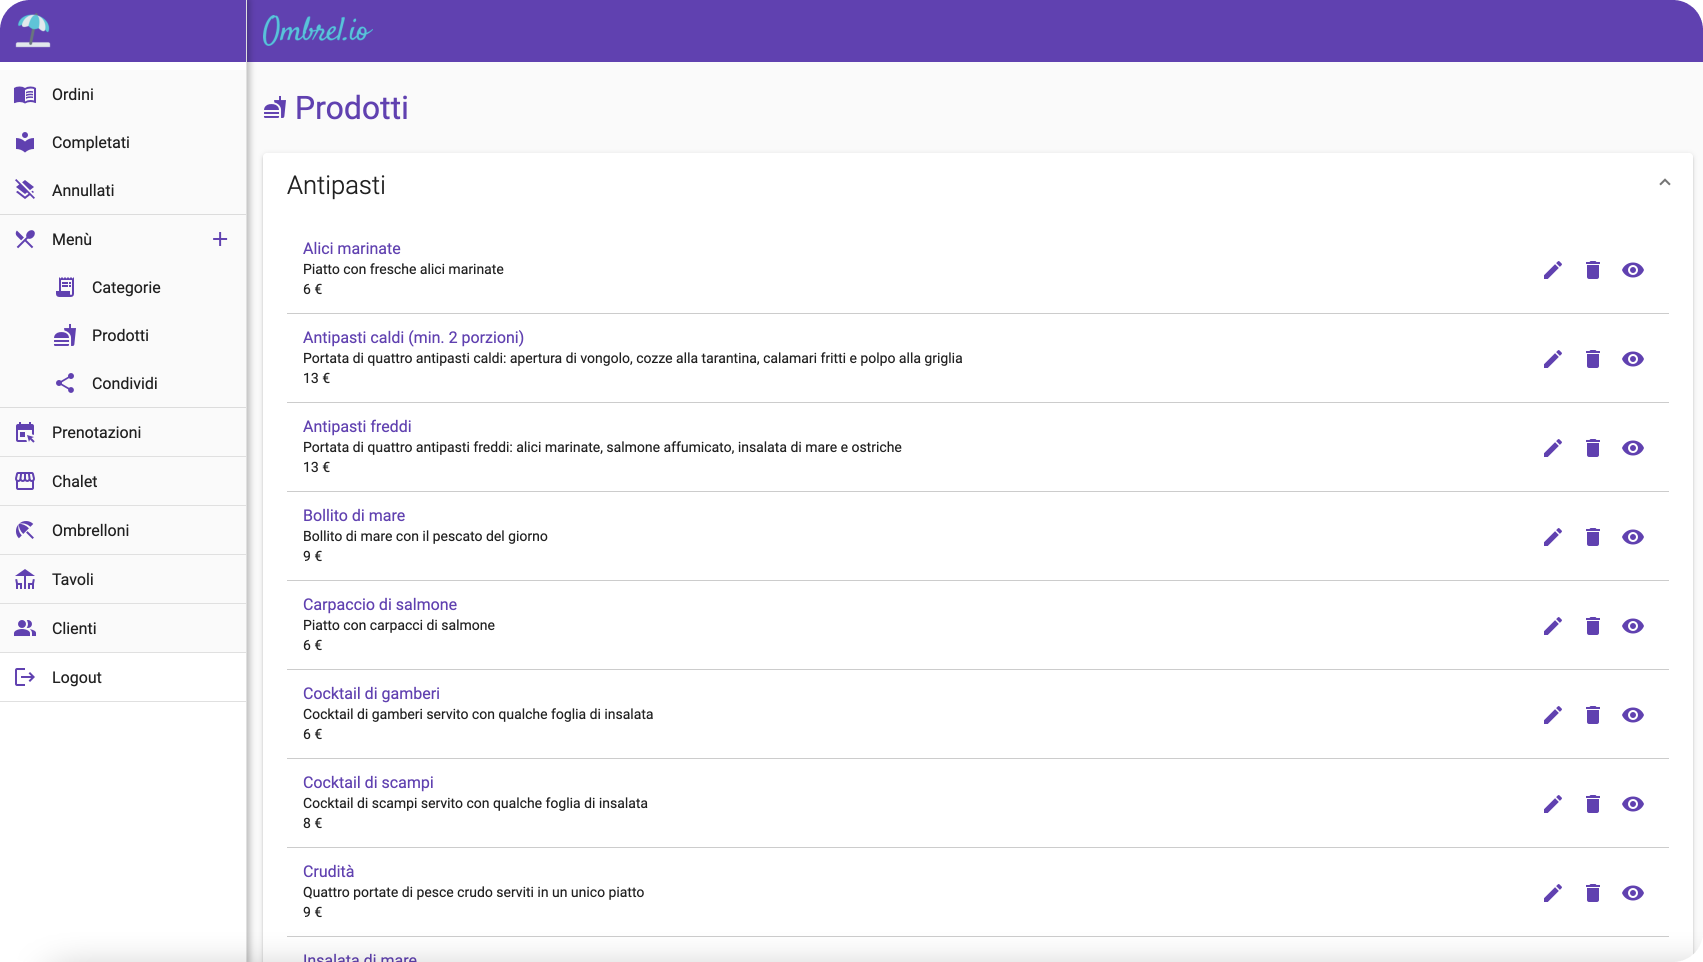
Task: Open the Alici marinate product link
Action: (352, 248)
